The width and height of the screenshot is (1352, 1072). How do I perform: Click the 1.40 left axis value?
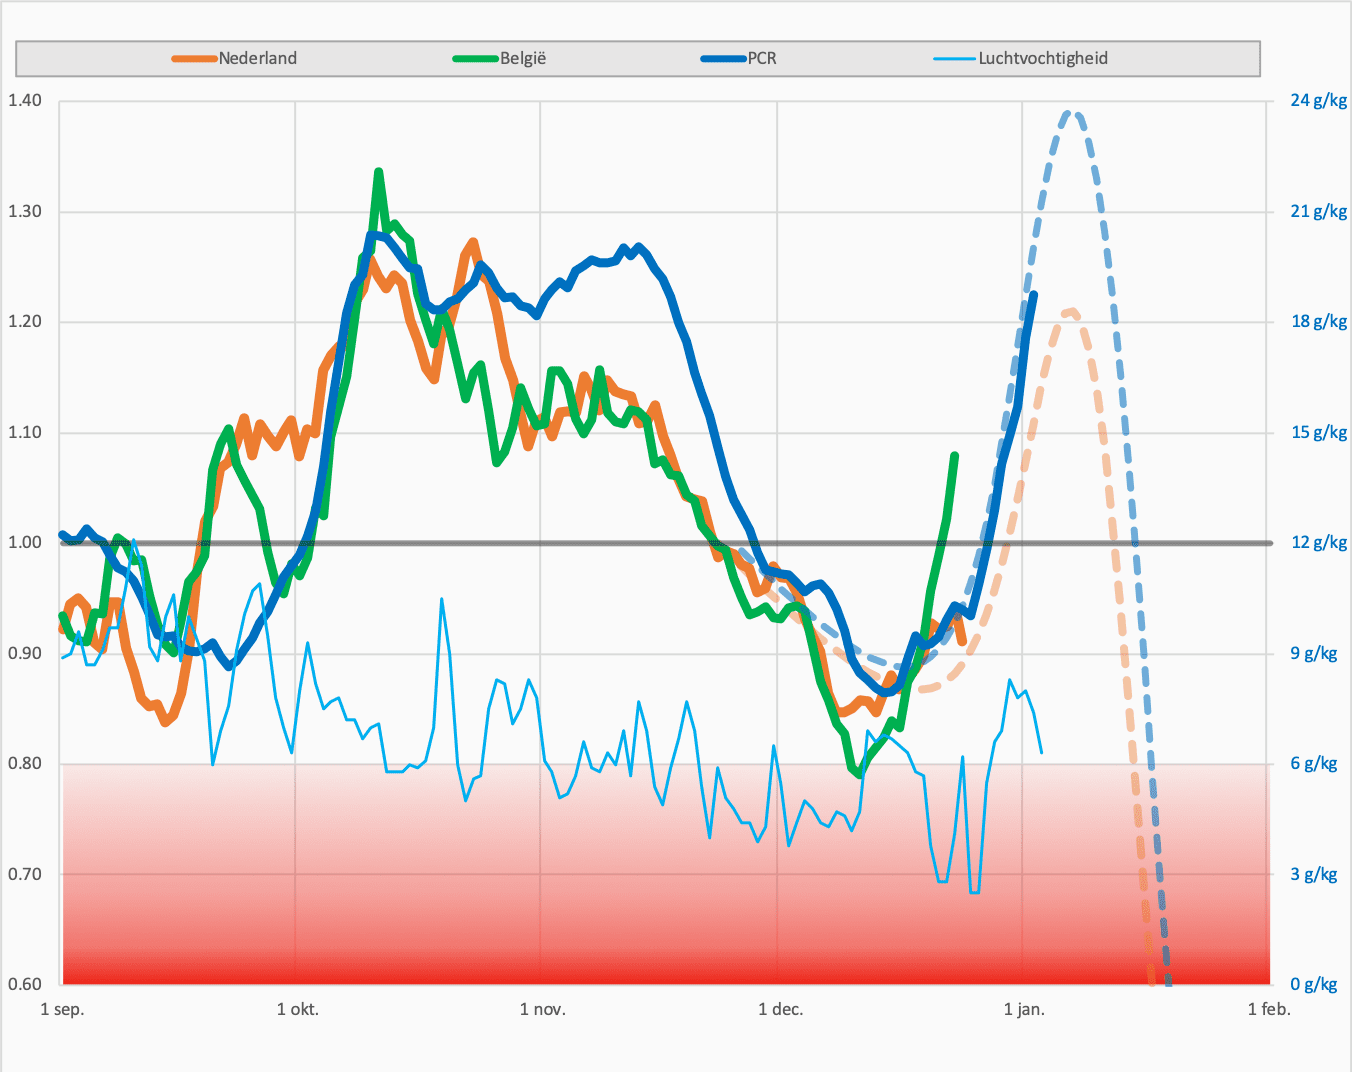click(25, 100)
